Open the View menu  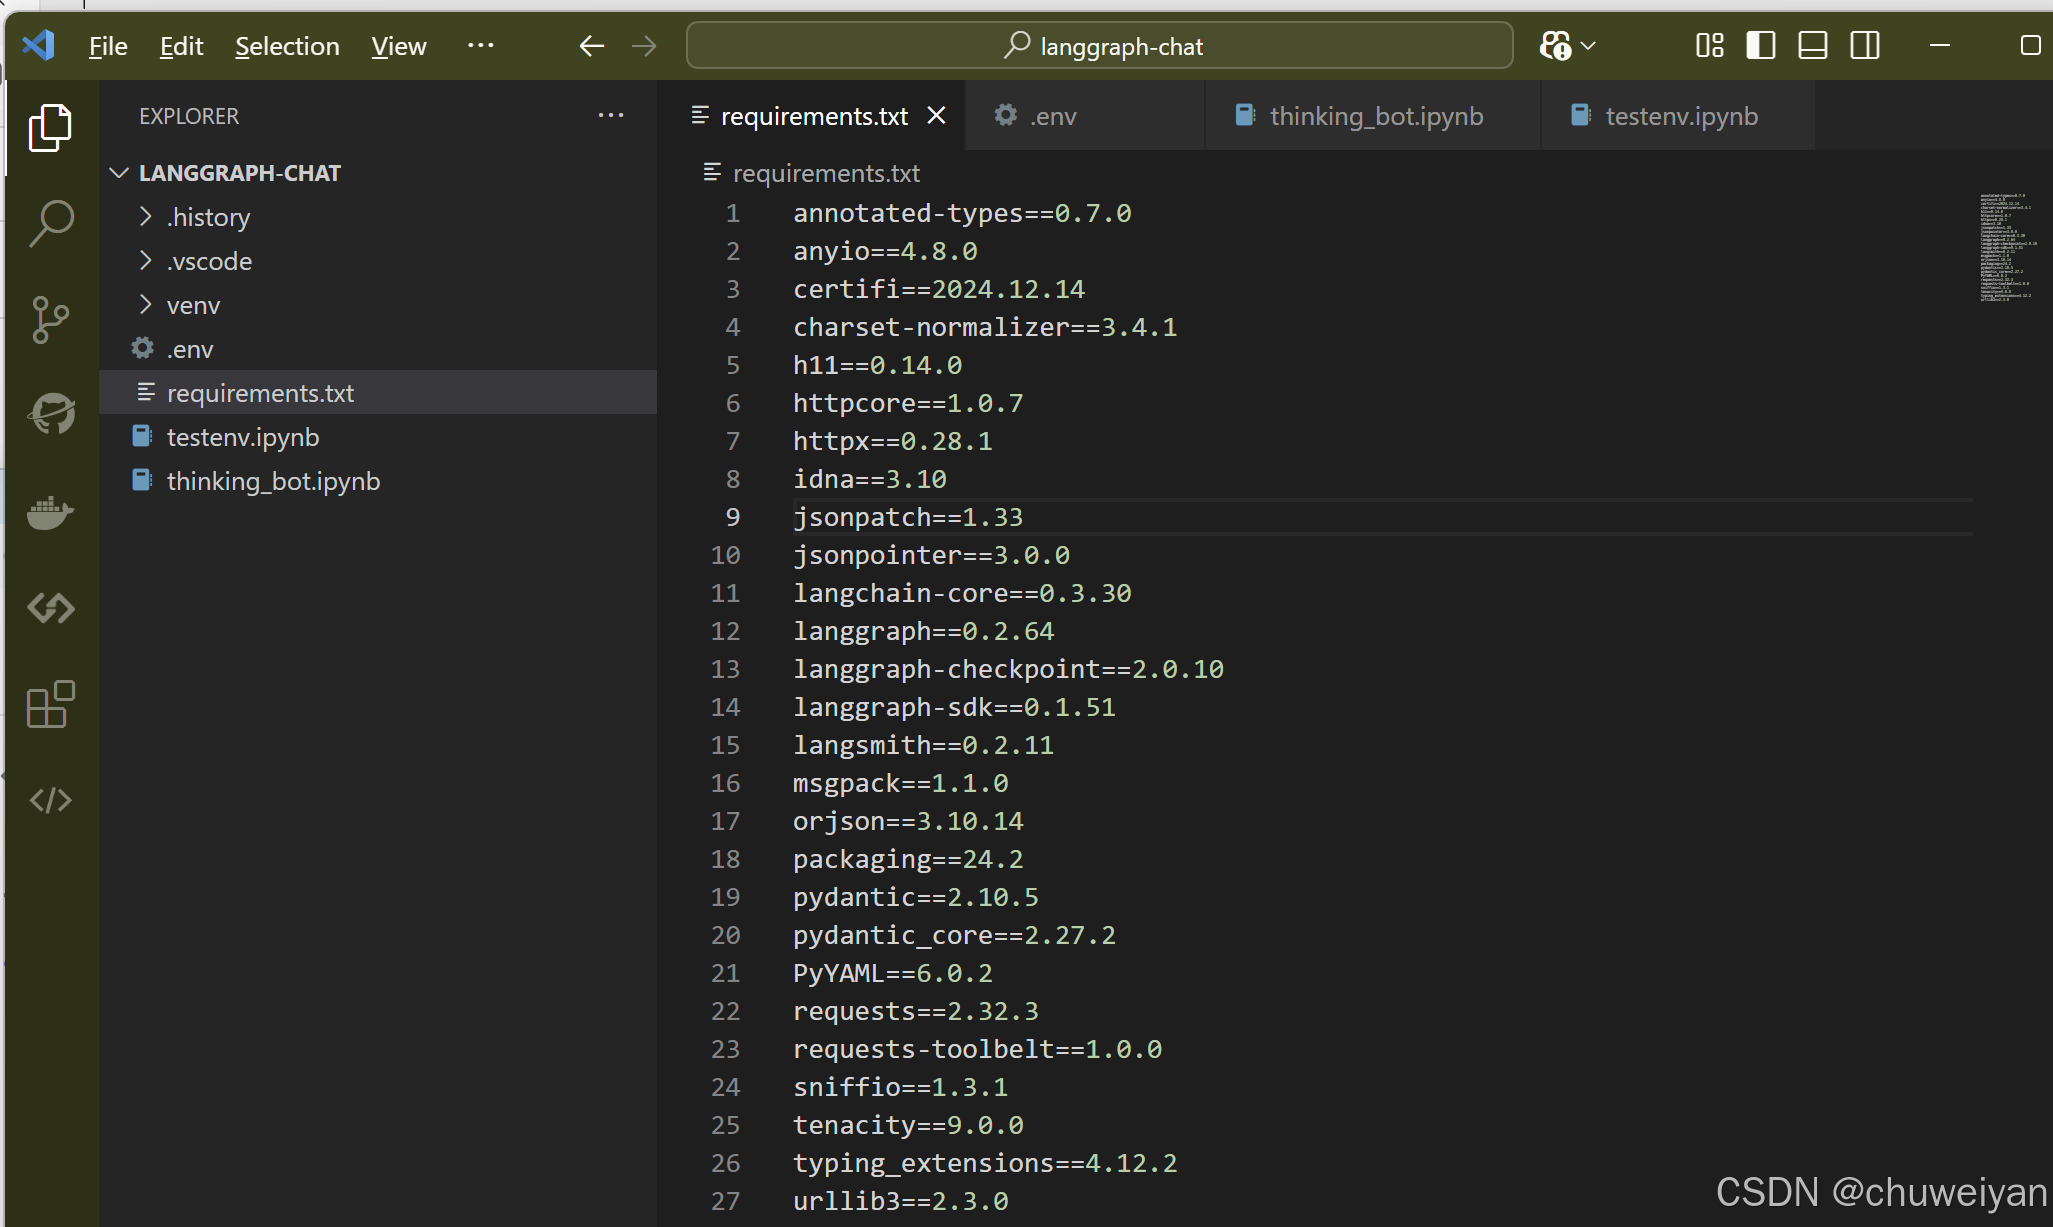pyautogui.click(x=397, y=46)
